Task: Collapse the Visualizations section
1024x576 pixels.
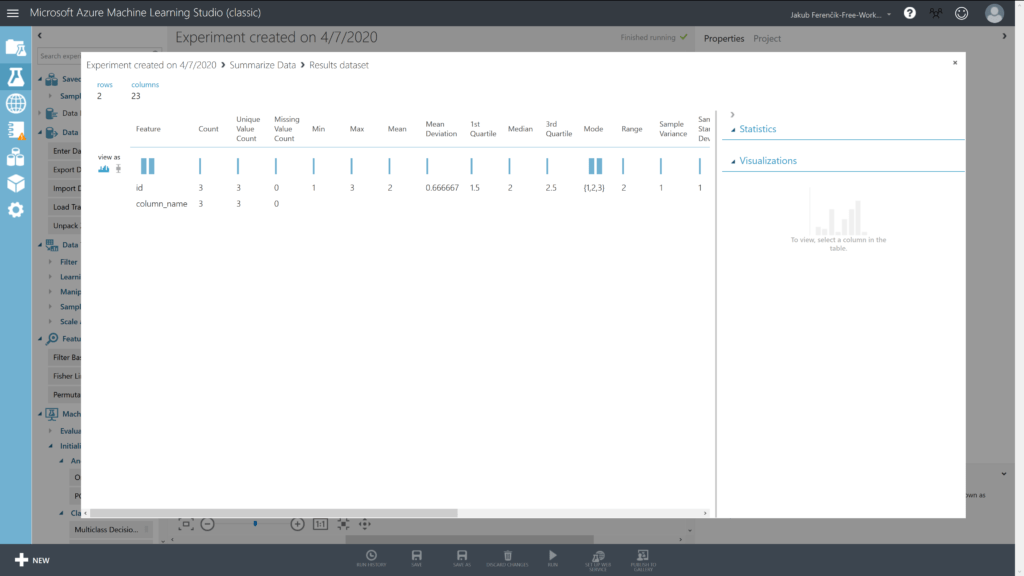Action: [732, 161]
